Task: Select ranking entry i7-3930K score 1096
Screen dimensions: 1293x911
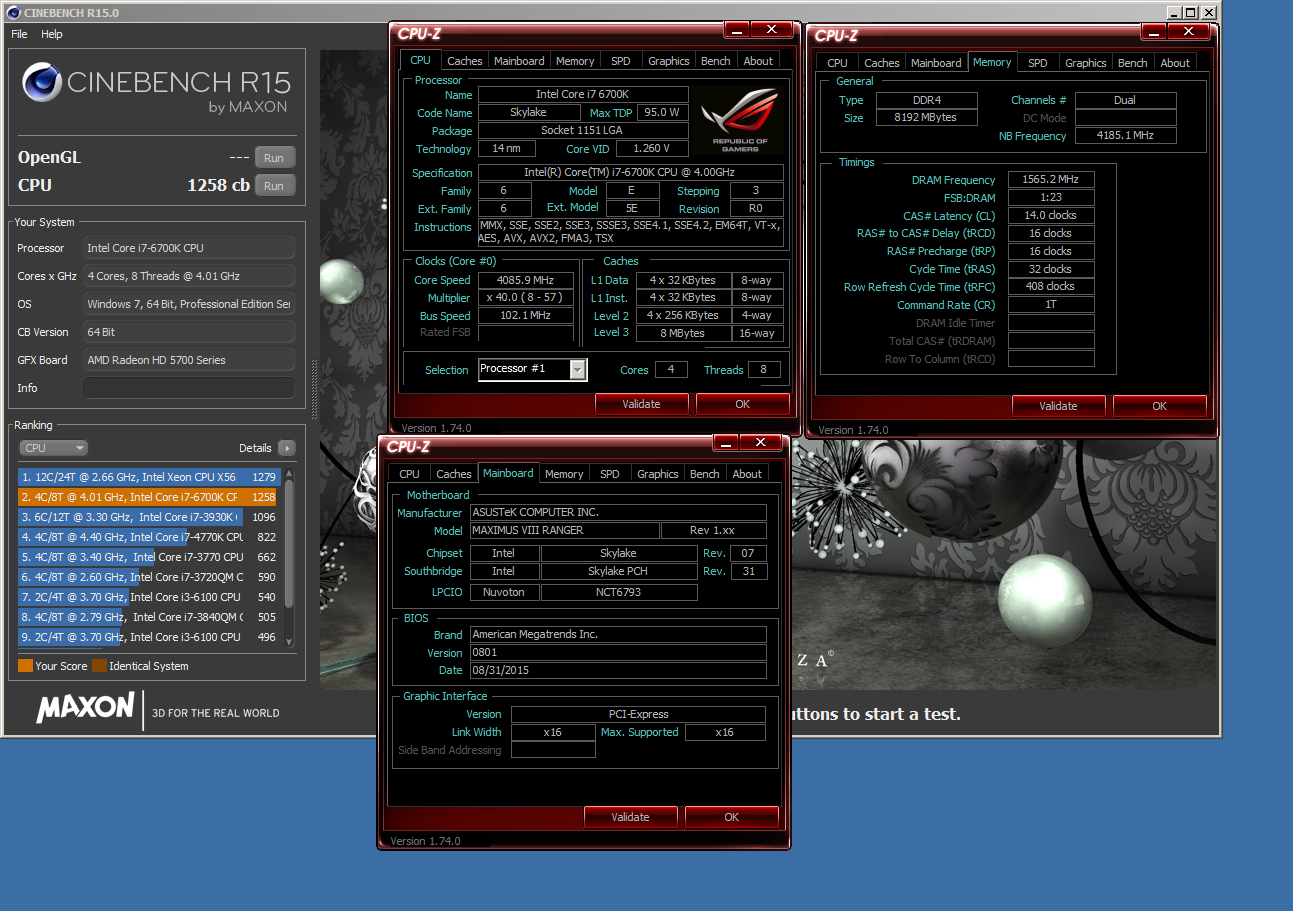Action: 148,517
